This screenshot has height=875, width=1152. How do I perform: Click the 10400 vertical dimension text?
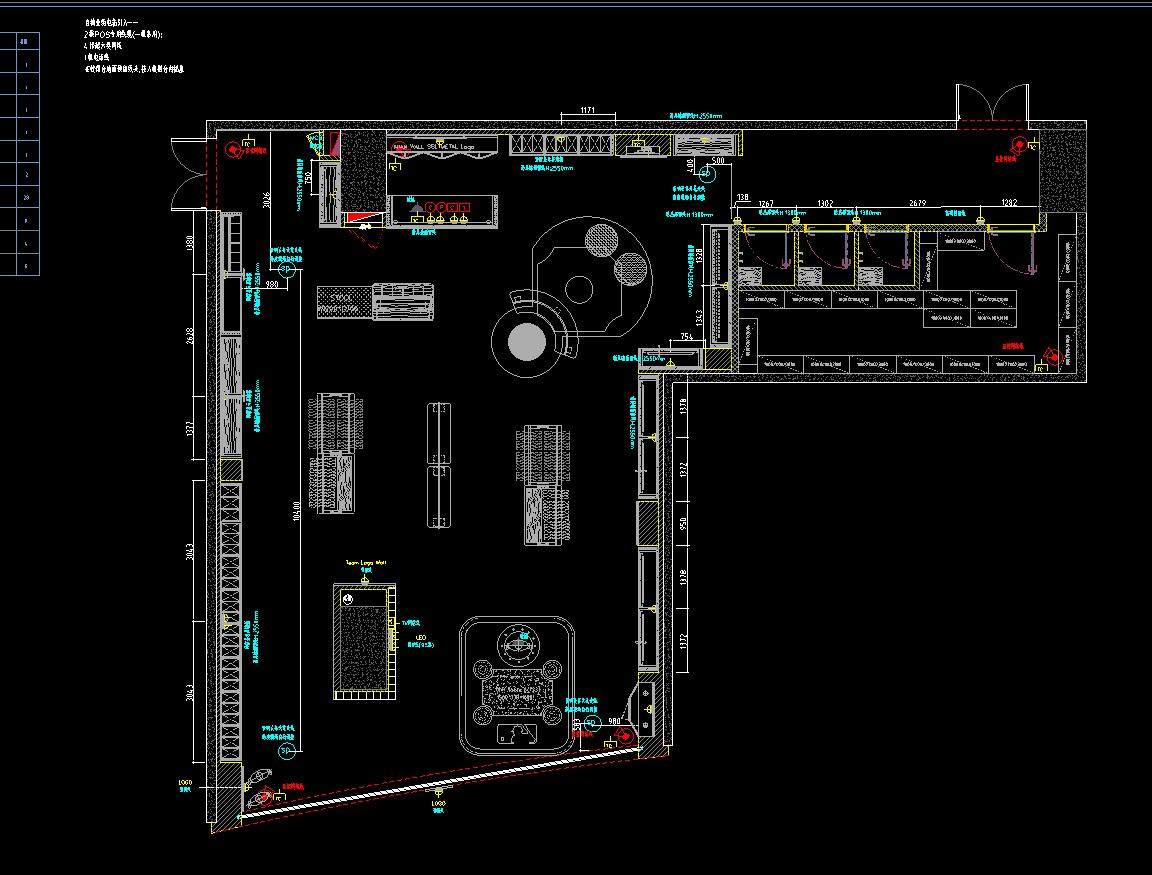[296, 512]
